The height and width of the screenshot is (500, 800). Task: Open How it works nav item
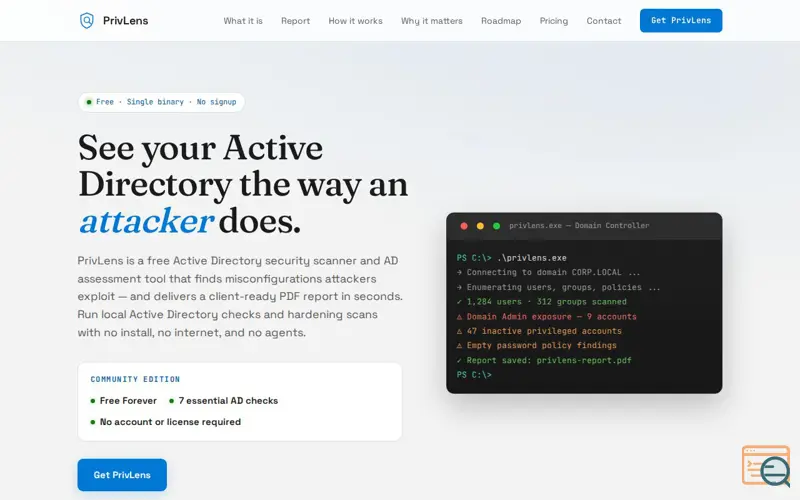click(x=356, y=21)
